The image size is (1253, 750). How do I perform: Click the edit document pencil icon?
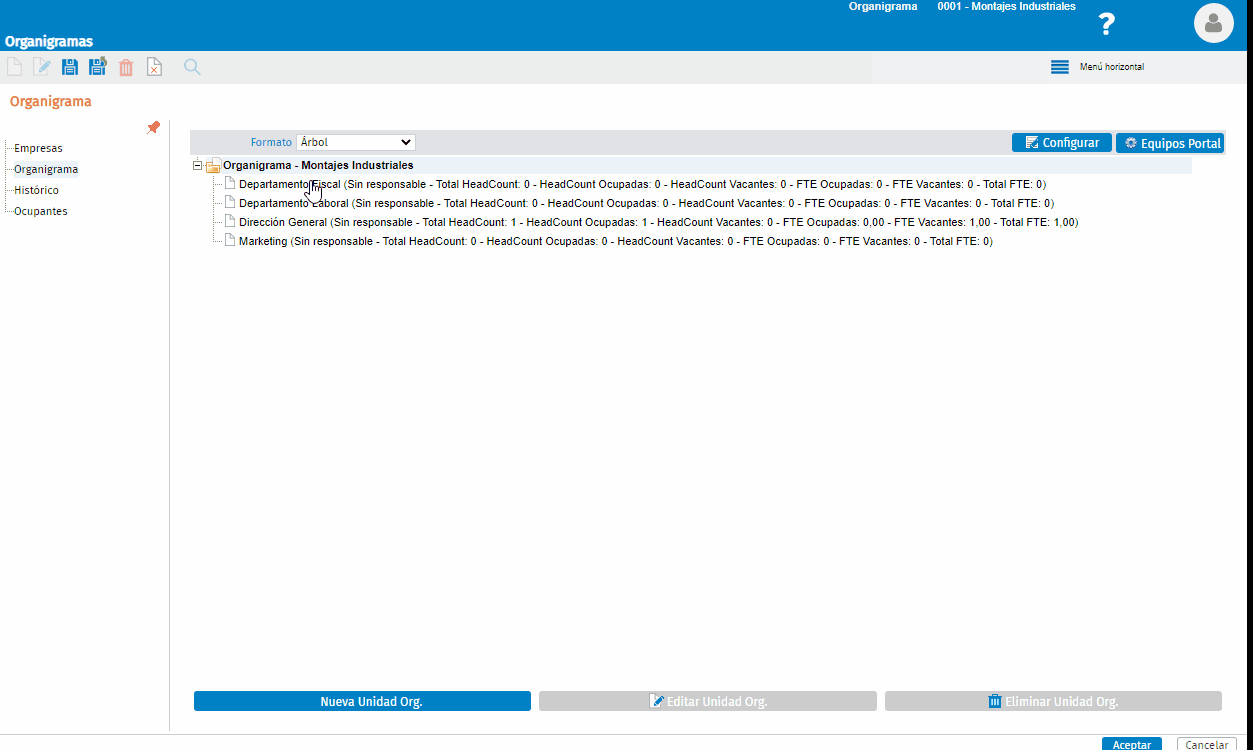(42, 67)
